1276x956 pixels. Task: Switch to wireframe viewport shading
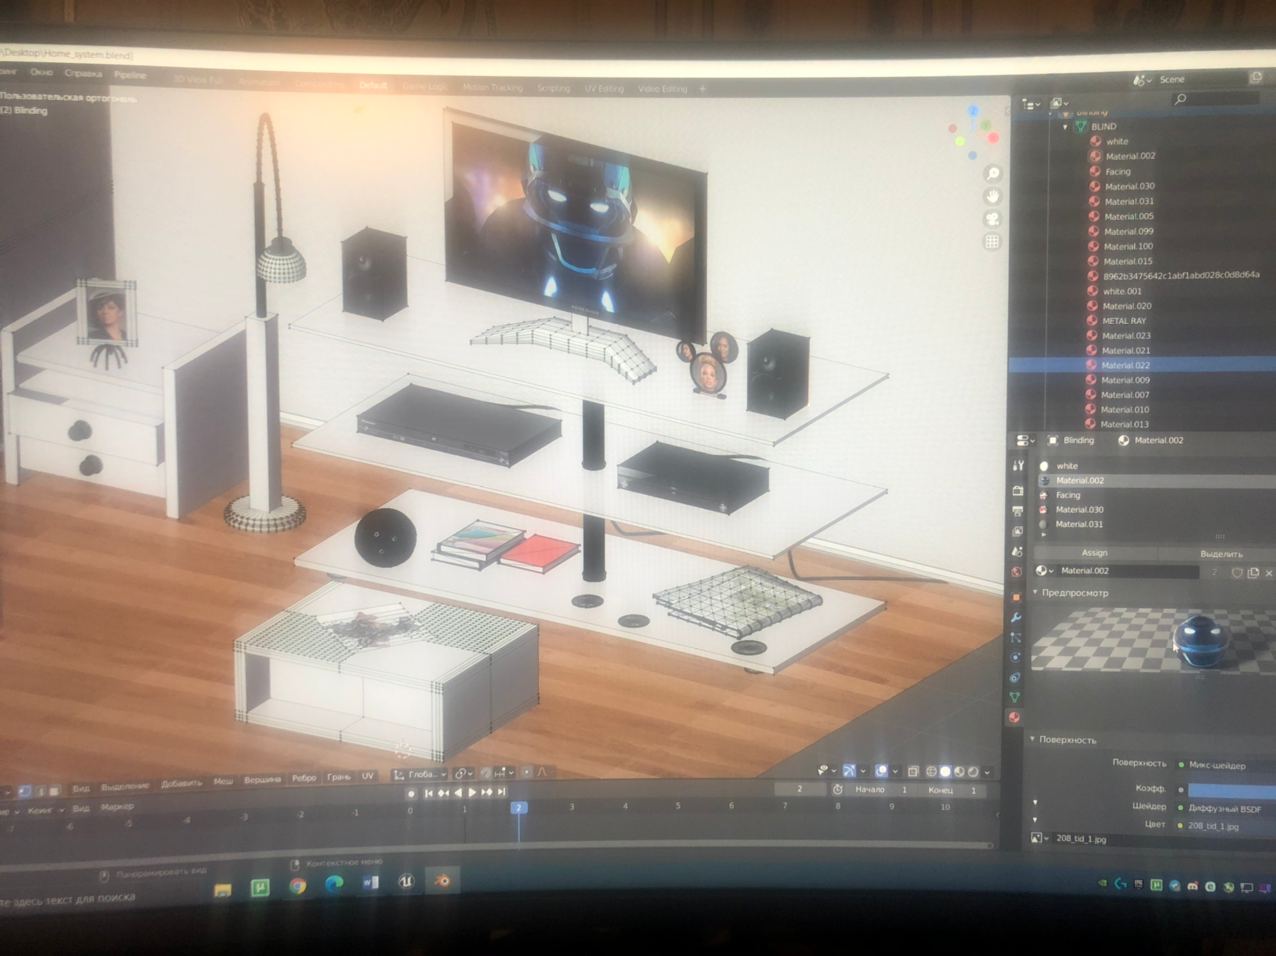pyautogui.click(x=930, y=771)
